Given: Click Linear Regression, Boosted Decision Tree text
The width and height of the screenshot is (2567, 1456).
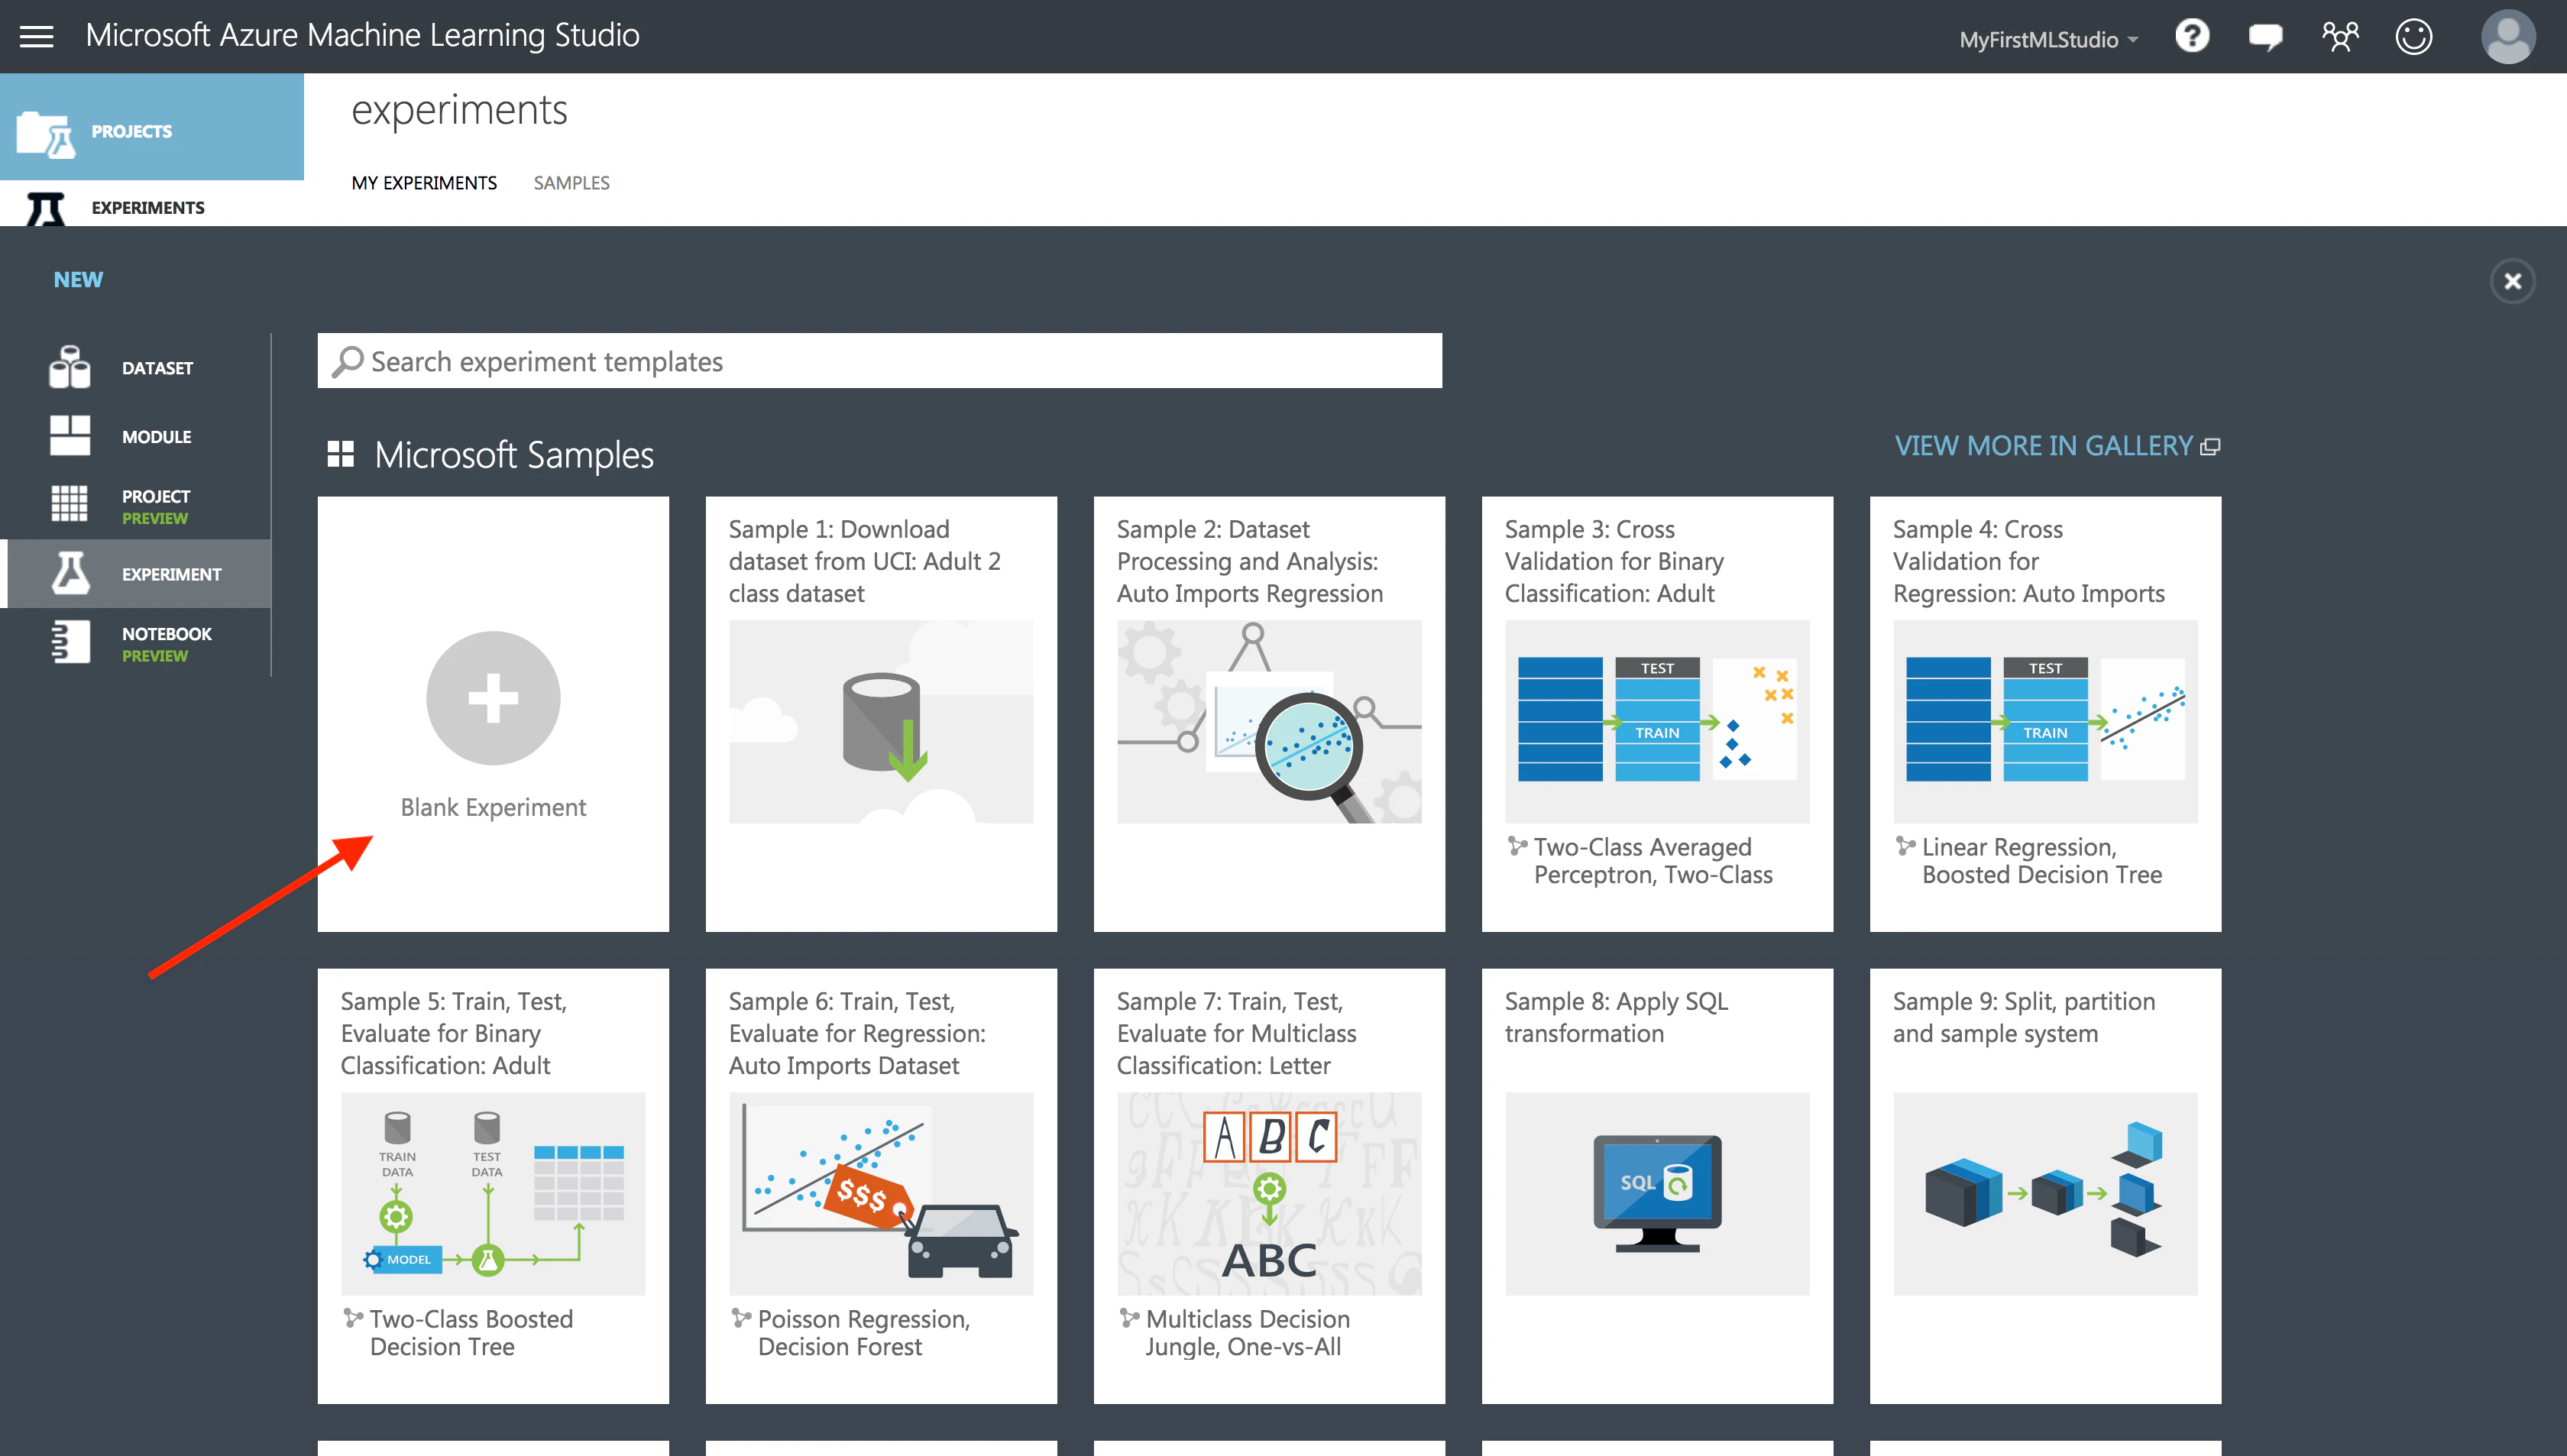Looking at the screenshot, I should pyautogui.click(x=2041, y=861).
